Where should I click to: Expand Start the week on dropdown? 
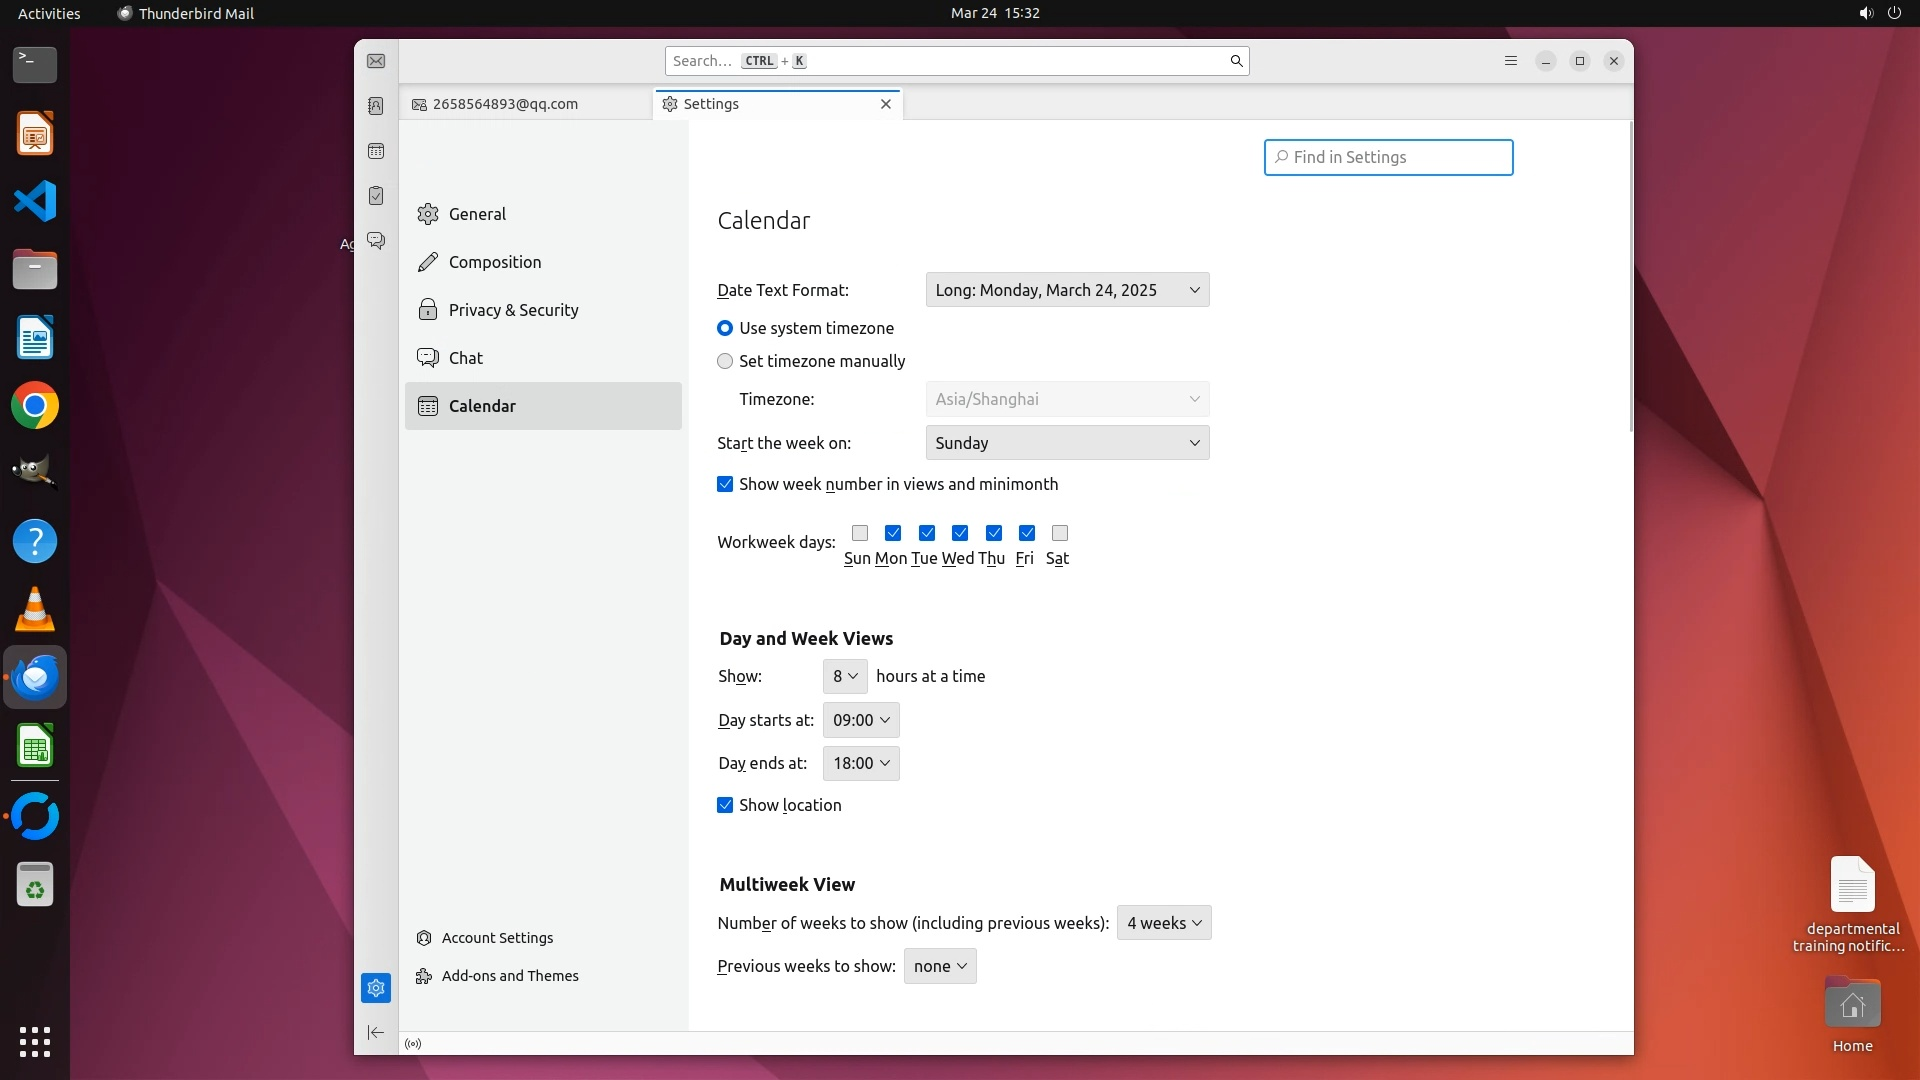[1067, 443]
